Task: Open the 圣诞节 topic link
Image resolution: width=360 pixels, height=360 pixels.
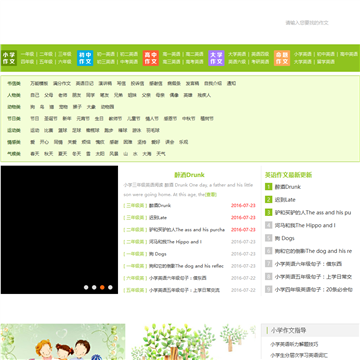Action: (x=51, y=119)
